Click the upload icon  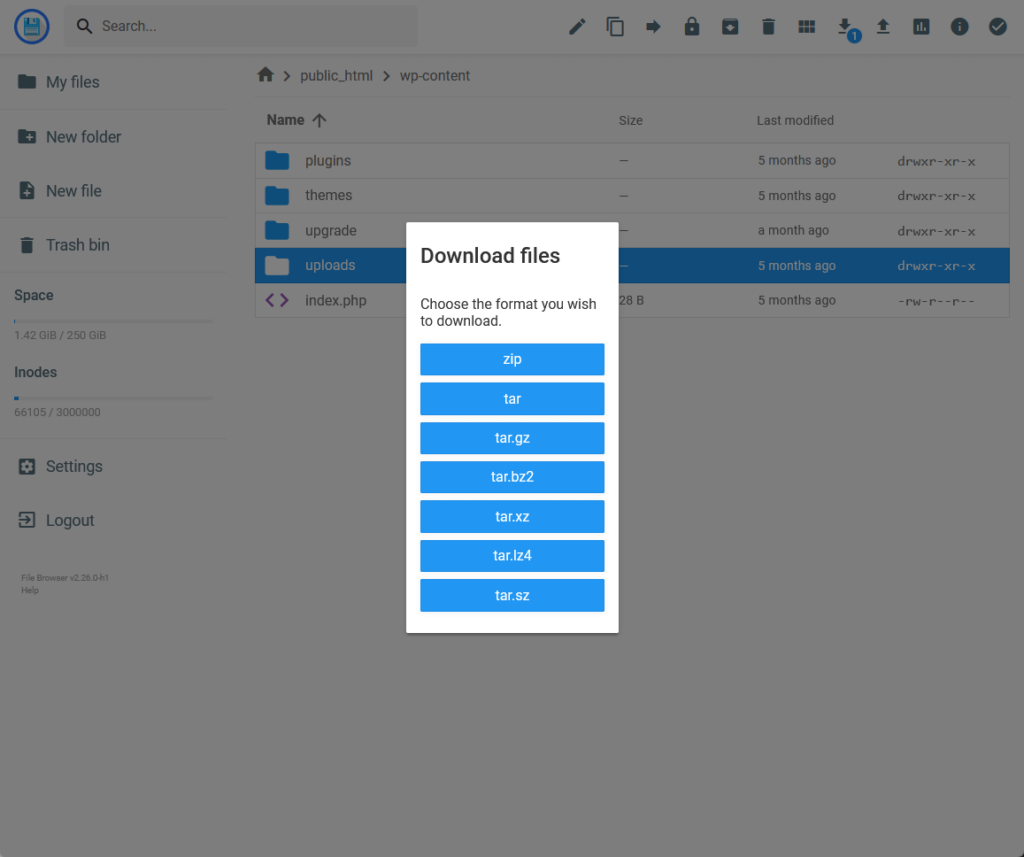[883, 27]
